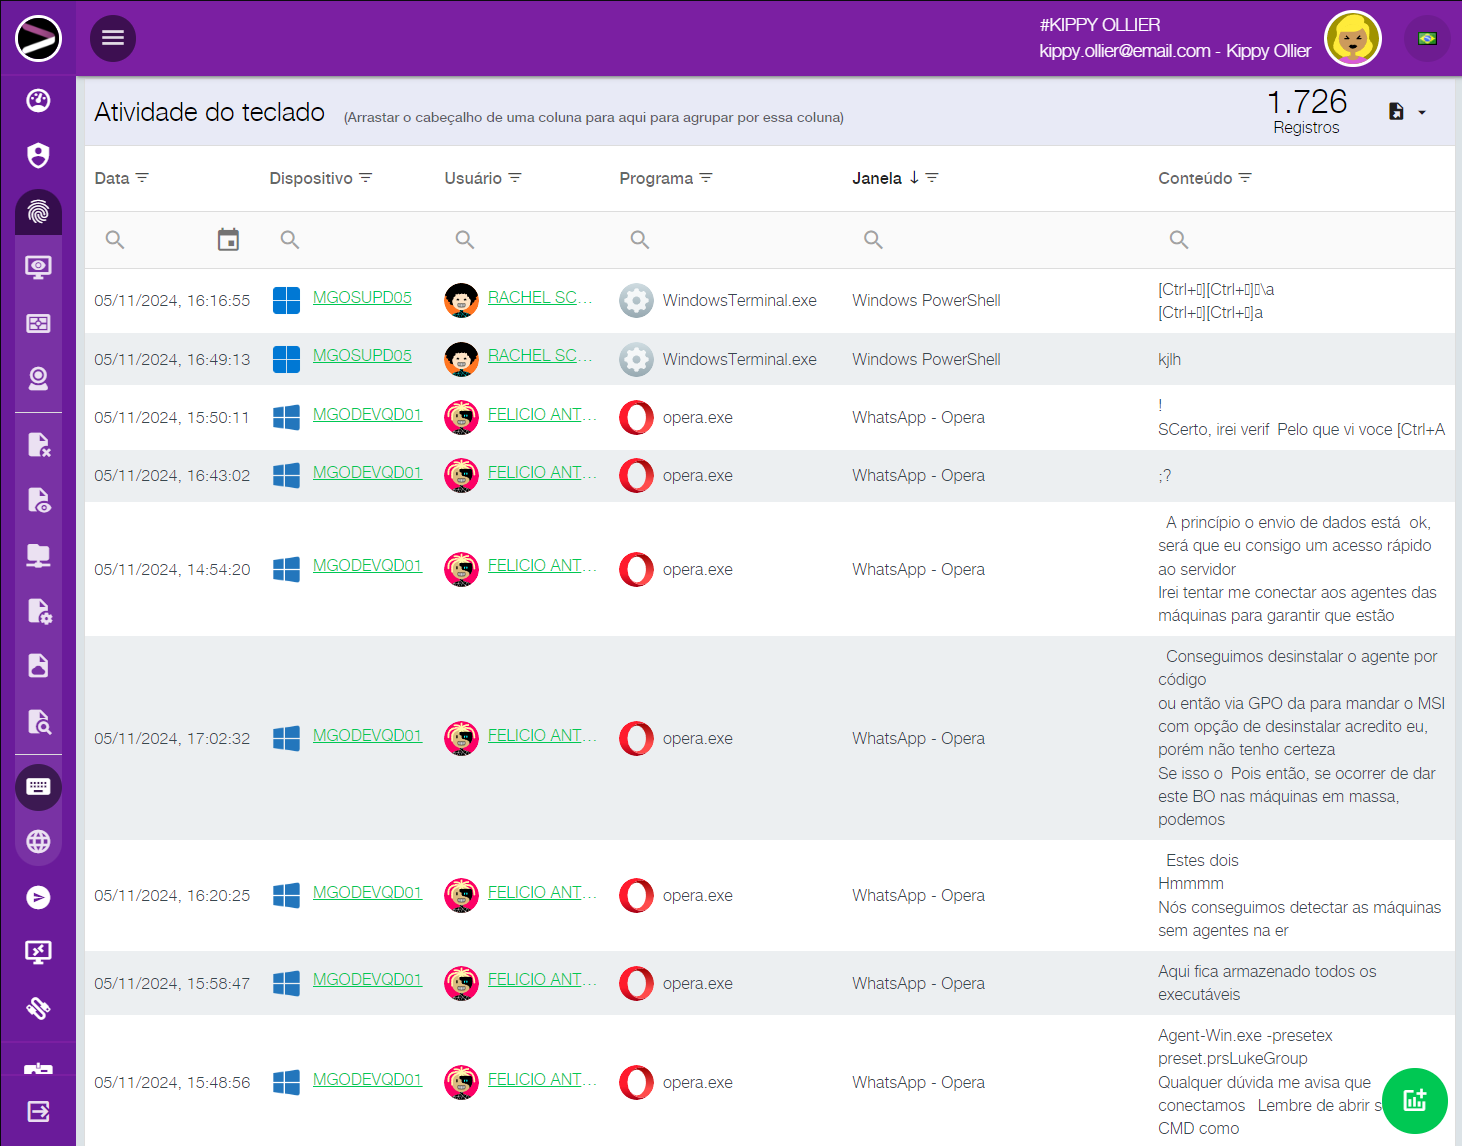Click the globe web sidebar icon
This screenshot has height=1146, width=1462.
click(x=38, y=842)
